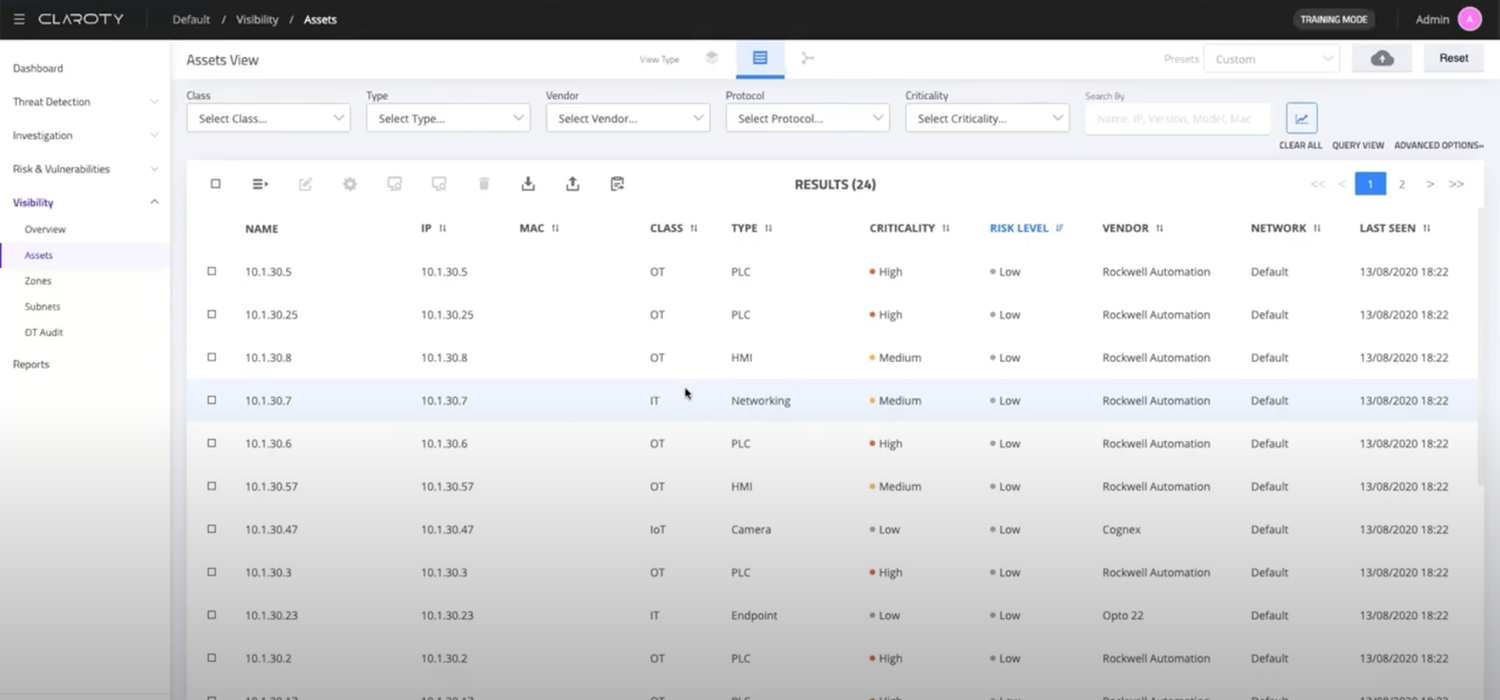
Task: Click the cloud upload icon near Presets
Action: [x=1381, y=58]
